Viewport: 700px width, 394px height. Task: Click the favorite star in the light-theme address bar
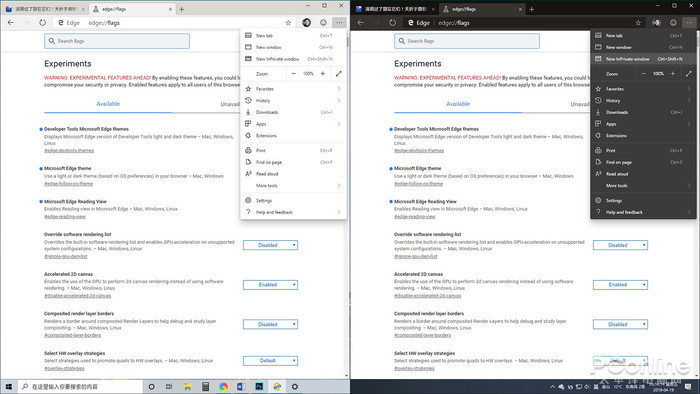point(288,23)
